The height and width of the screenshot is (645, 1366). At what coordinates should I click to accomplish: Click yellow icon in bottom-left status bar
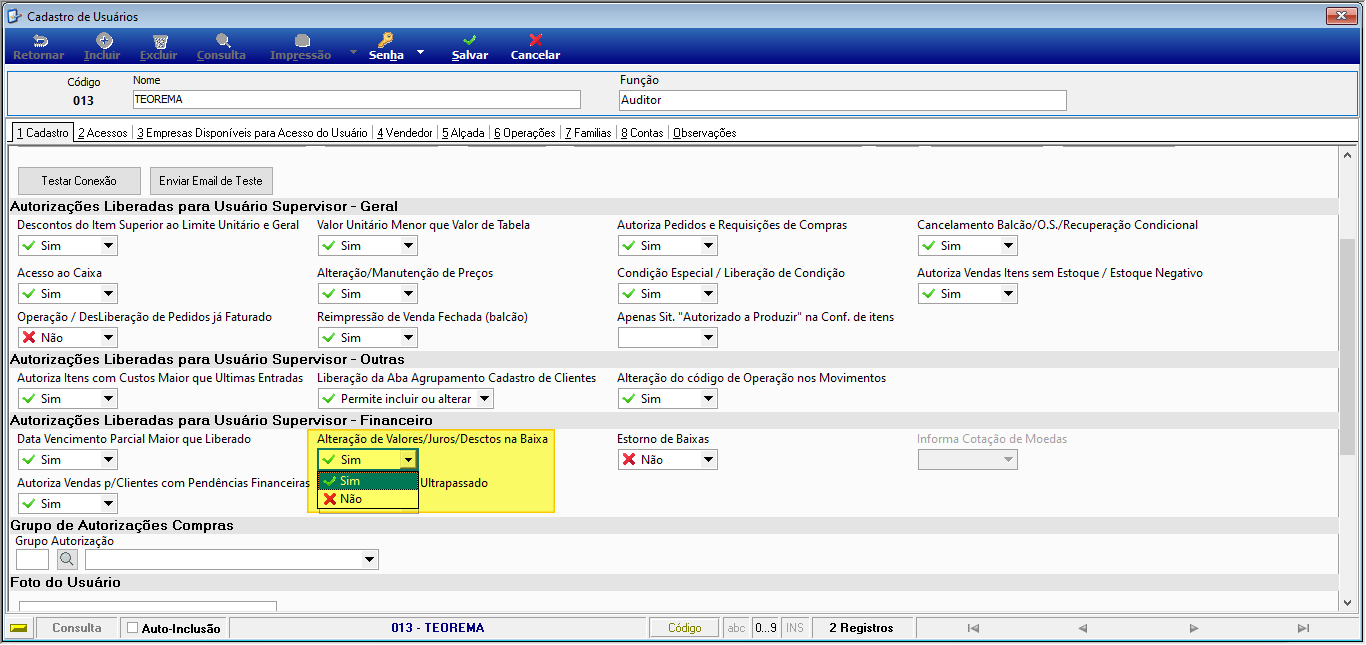tap(18, 628)
